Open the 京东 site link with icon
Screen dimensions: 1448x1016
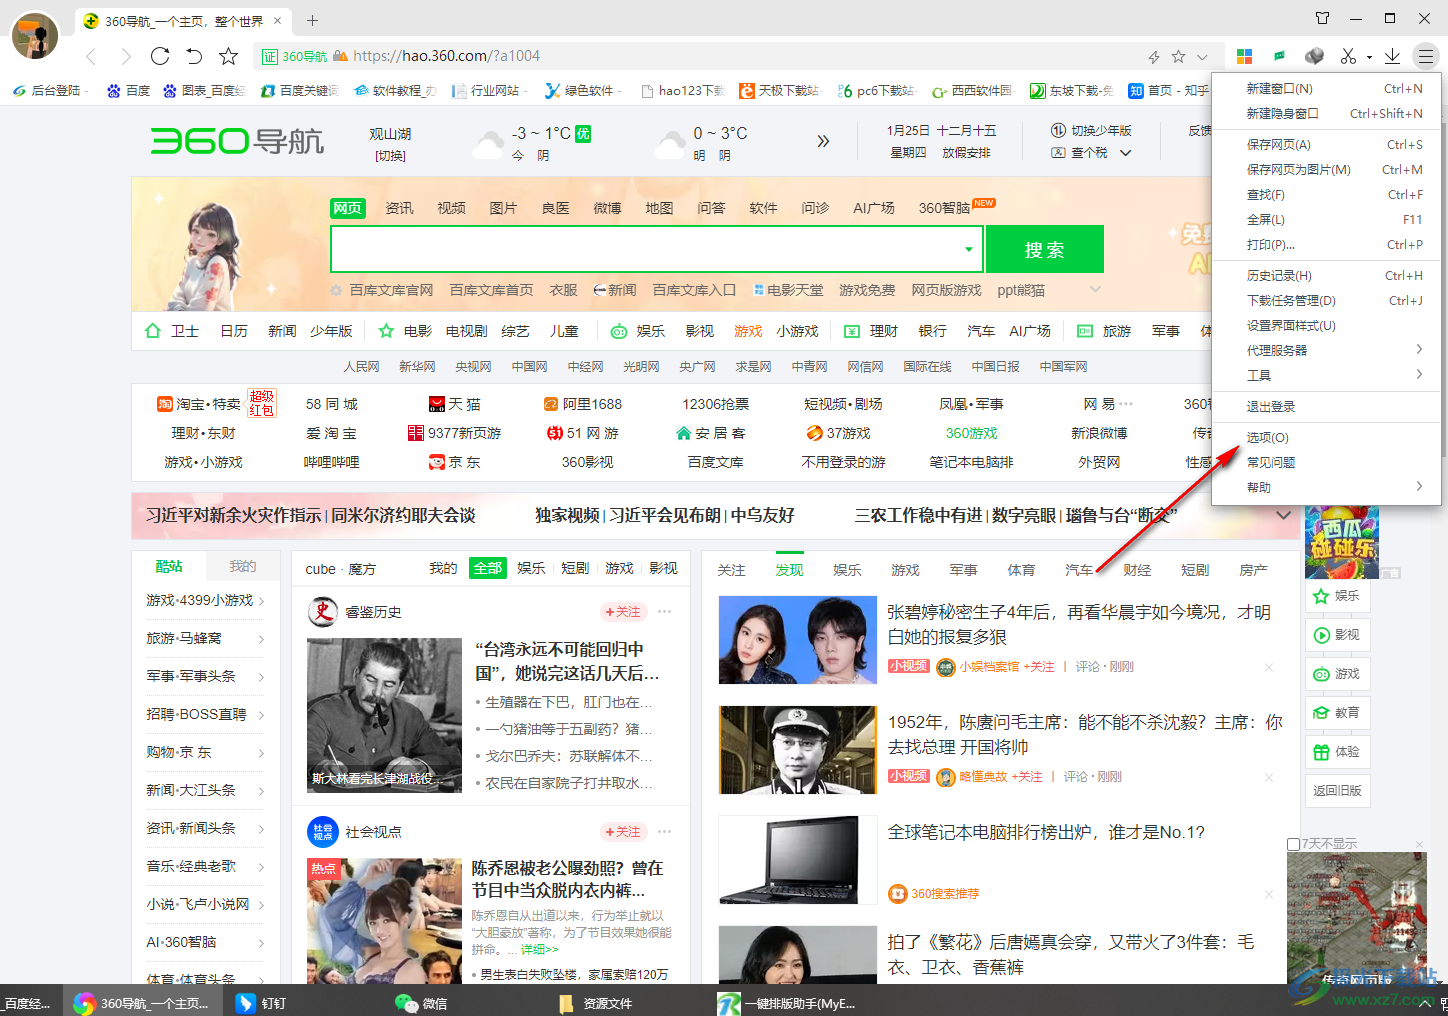(455, 462)
